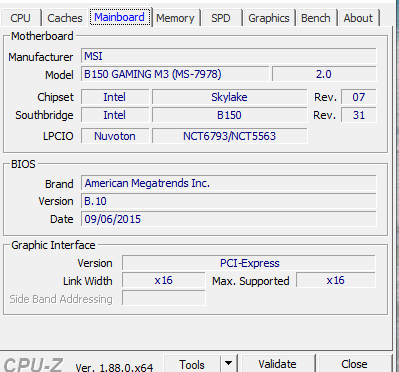The height and width of the screenshot is (372, 399).
Task: Select the NCT6793/NCT5563 value
Action: pos(229,136)
